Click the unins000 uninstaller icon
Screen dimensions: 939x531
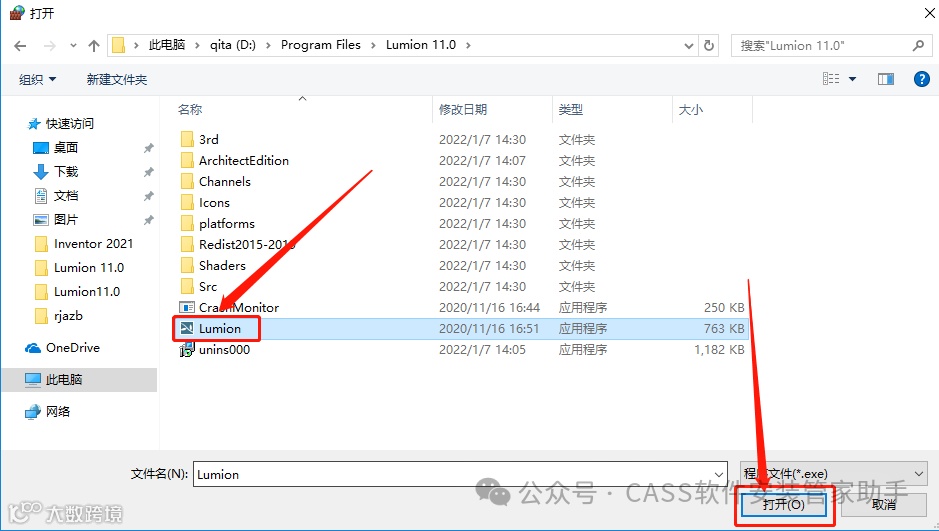(x=187, y=350)
